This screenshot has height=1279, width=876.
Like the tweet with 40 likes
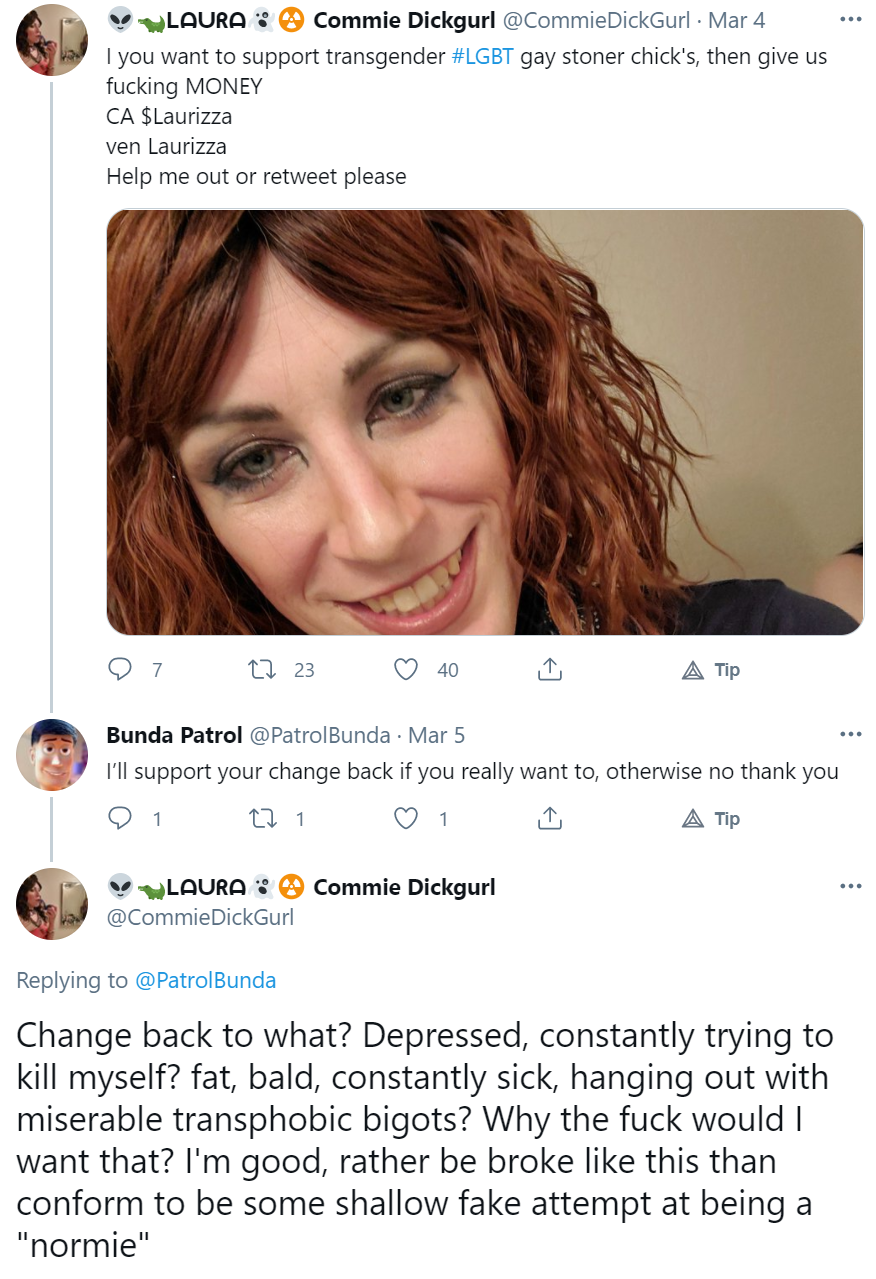pos(406,670)
